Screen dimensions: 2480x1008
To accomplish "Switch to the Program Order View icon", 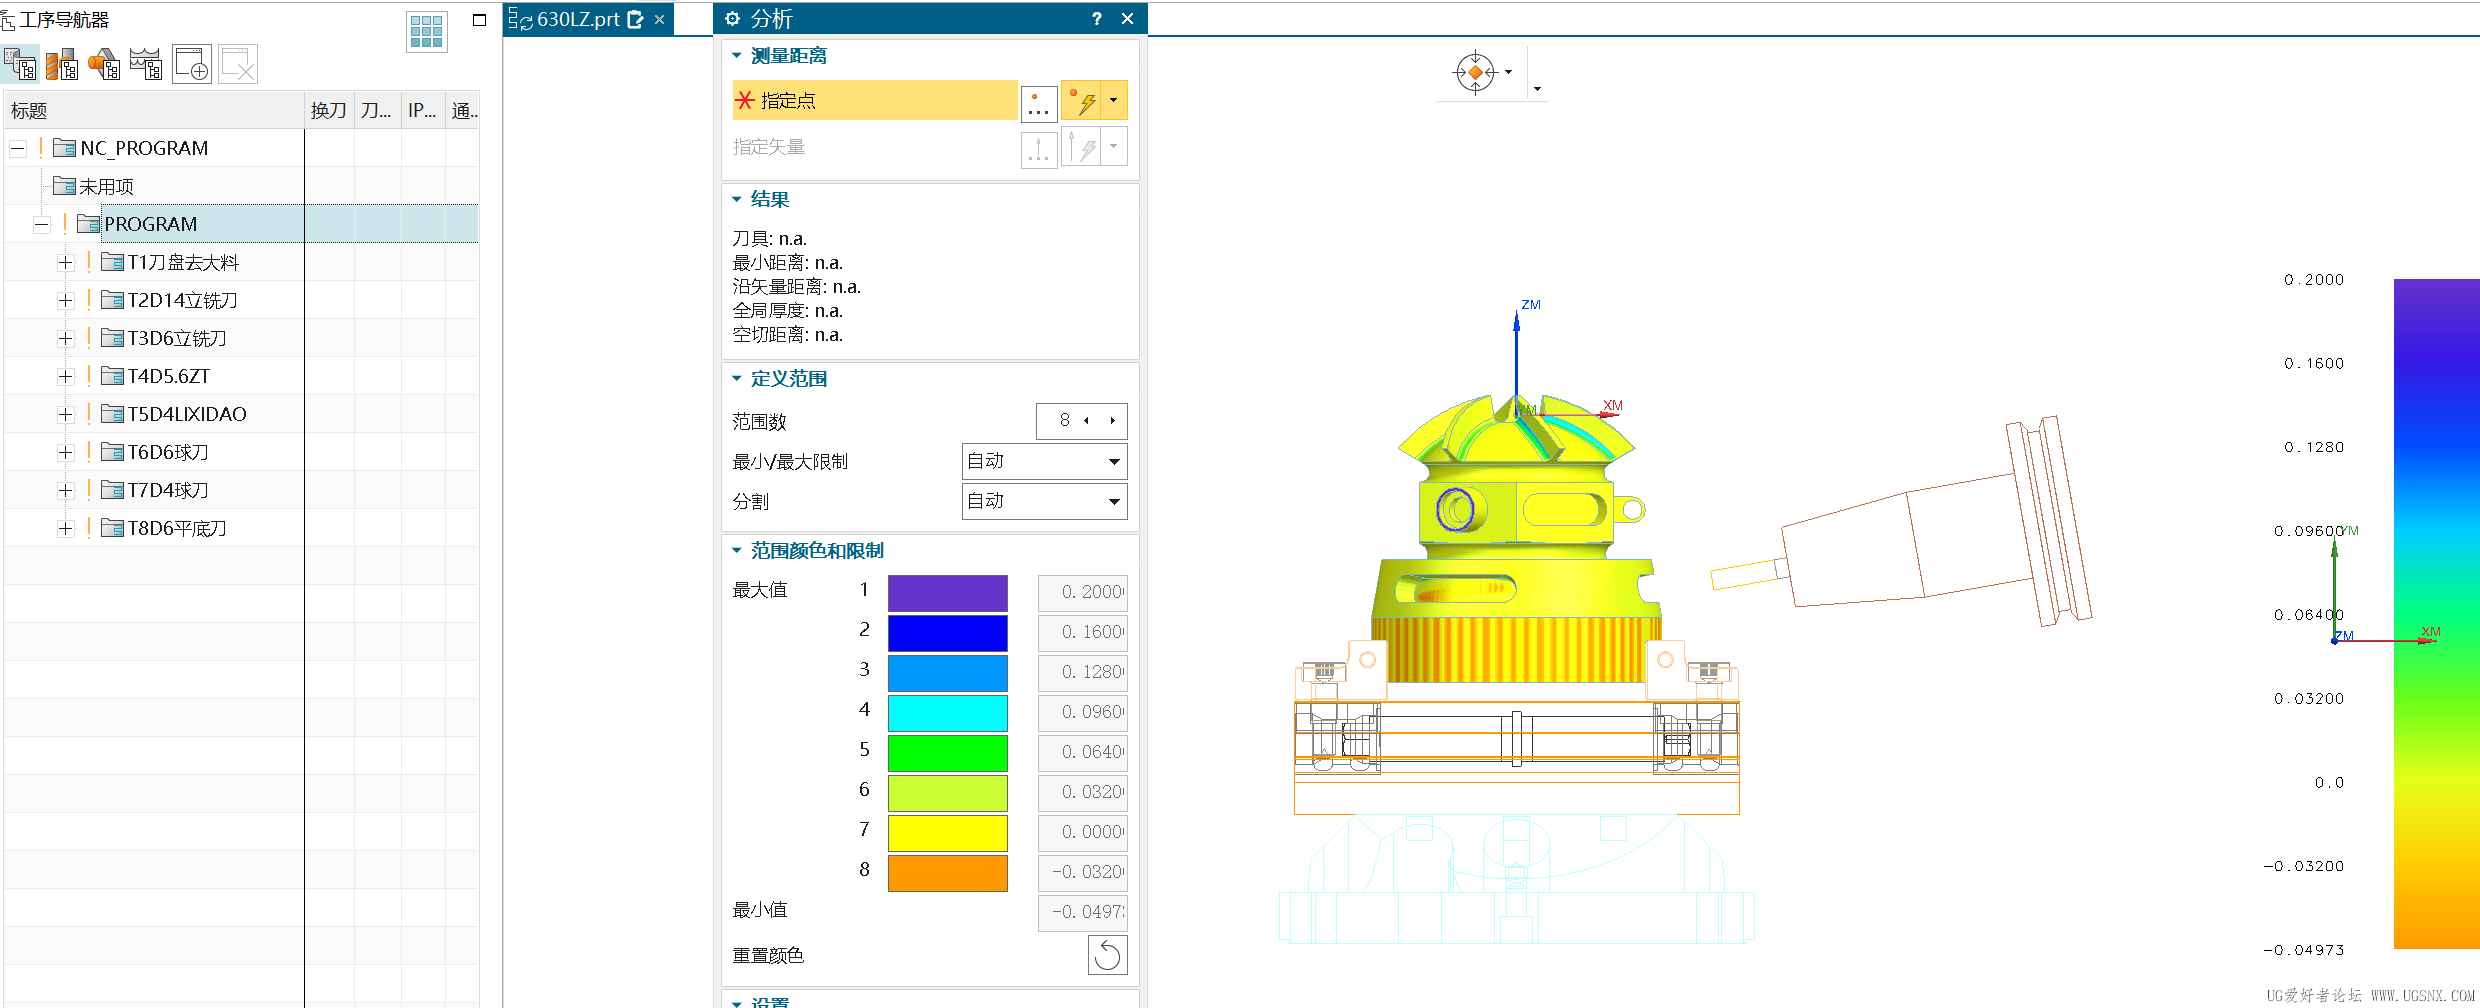I will click(x=20, y=63).
